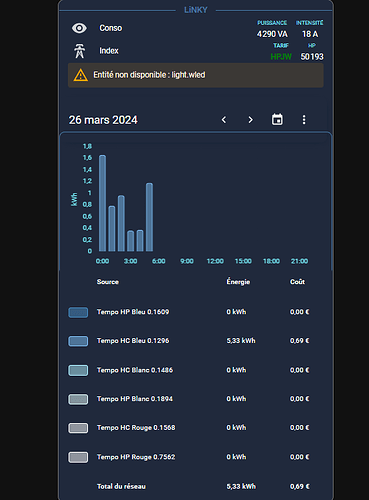Go to previous day with left chevron

pos(224,120)
